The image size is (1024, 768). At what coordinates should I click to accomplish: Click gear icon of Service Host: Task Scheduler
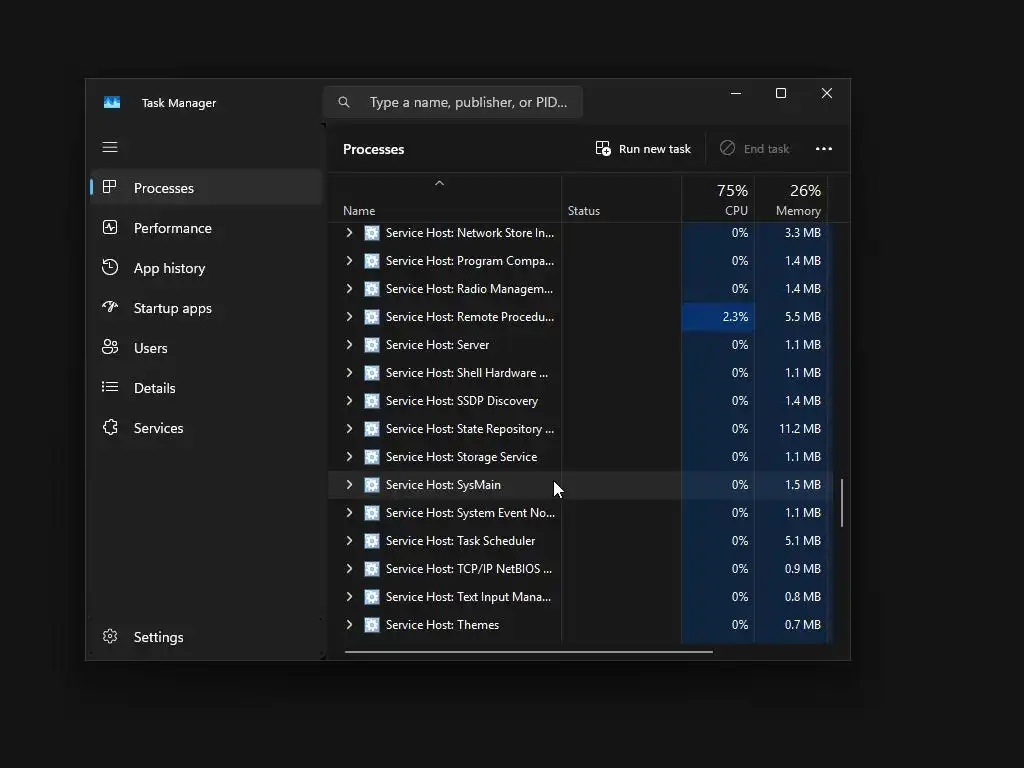pyautogui.click(x=372, y=541)
